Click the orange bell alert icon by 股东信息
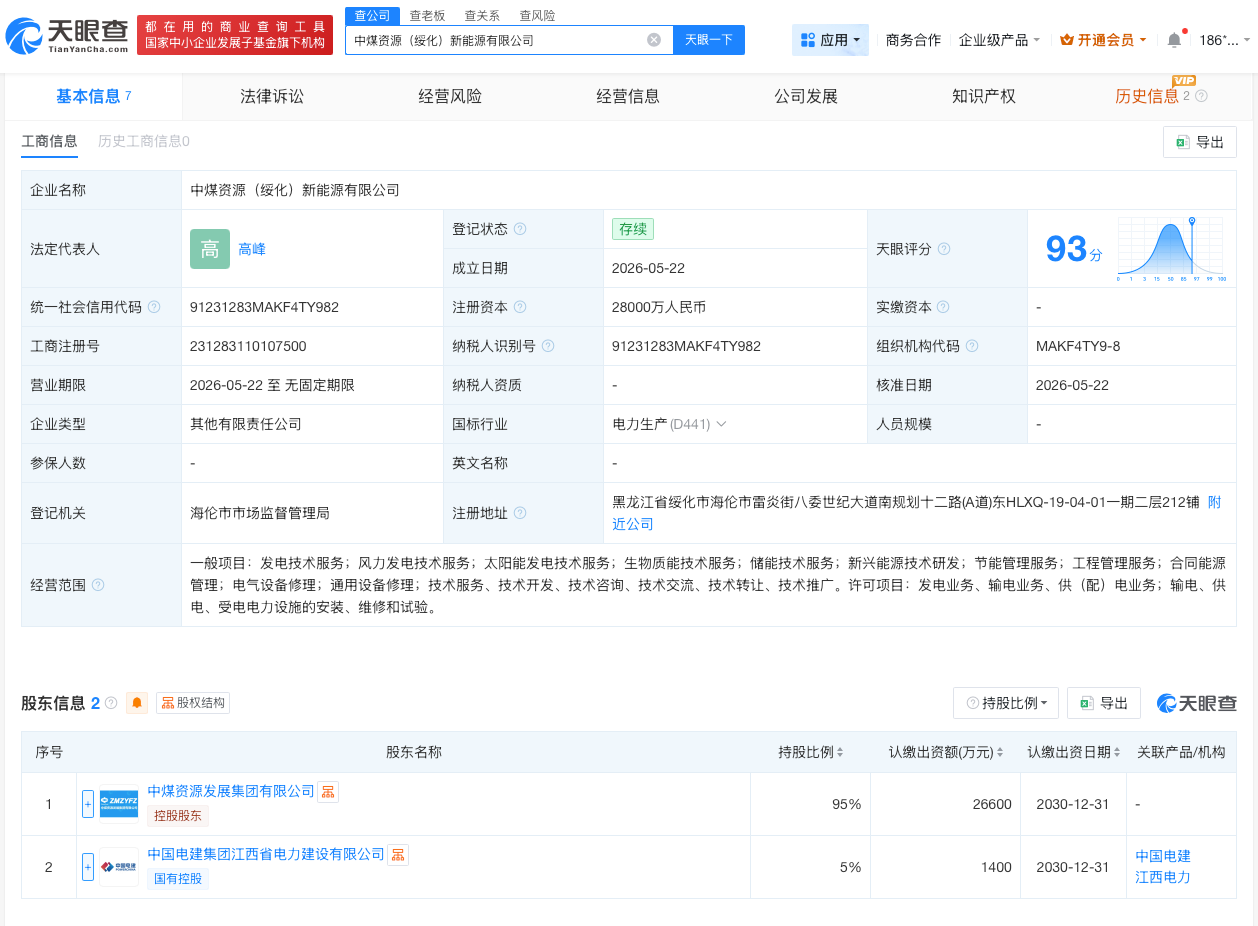1258x926 pixels. (137, 703)
